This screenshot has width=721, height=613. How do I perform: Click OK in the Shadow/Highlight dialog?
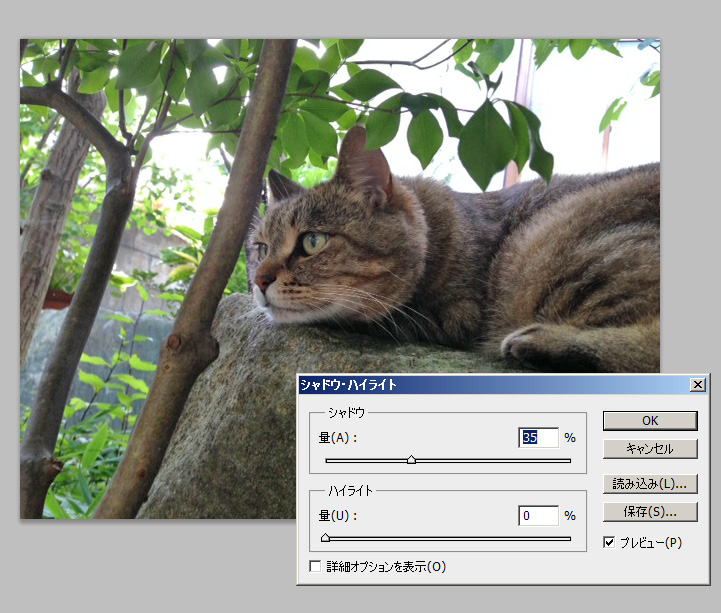pos(650,421)
